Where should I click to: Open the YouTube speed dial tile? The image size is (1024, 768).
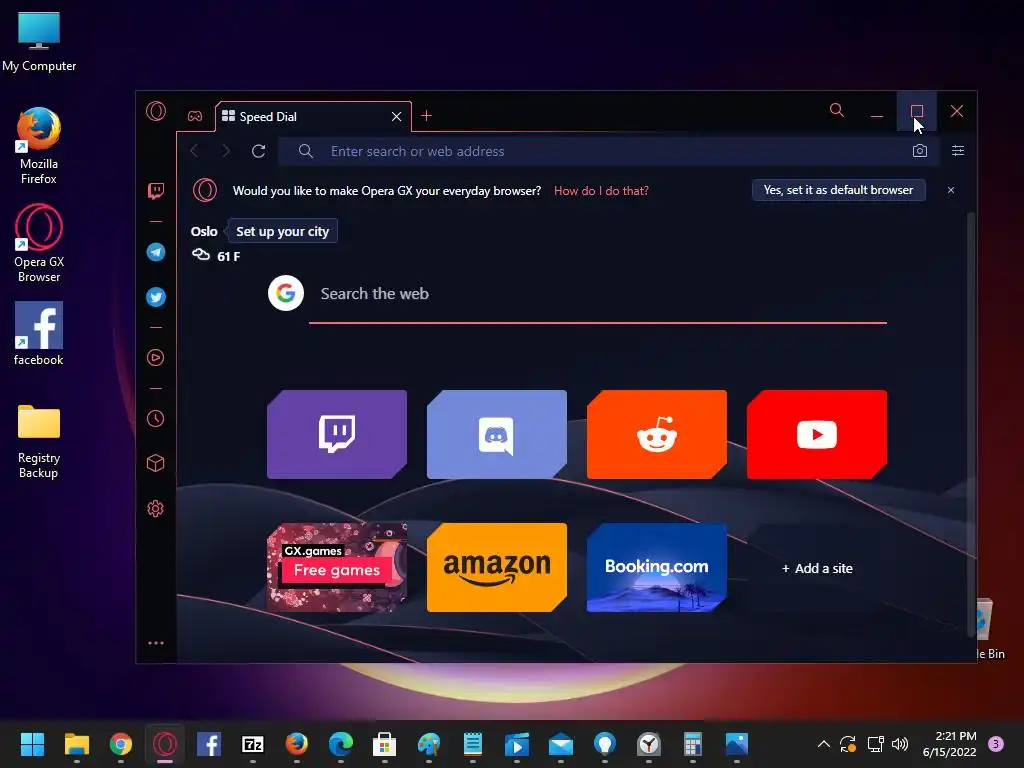point(817,434)
